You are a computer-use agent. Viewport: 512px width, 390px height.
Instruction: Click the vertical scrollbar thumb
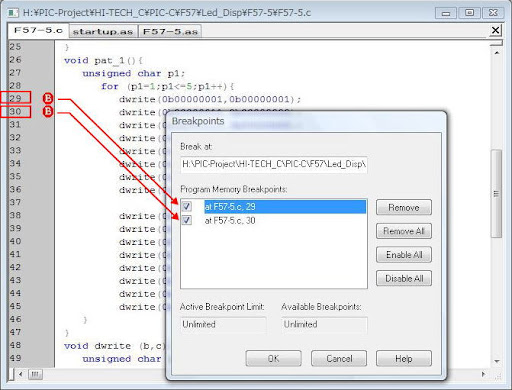coord(496,194)
